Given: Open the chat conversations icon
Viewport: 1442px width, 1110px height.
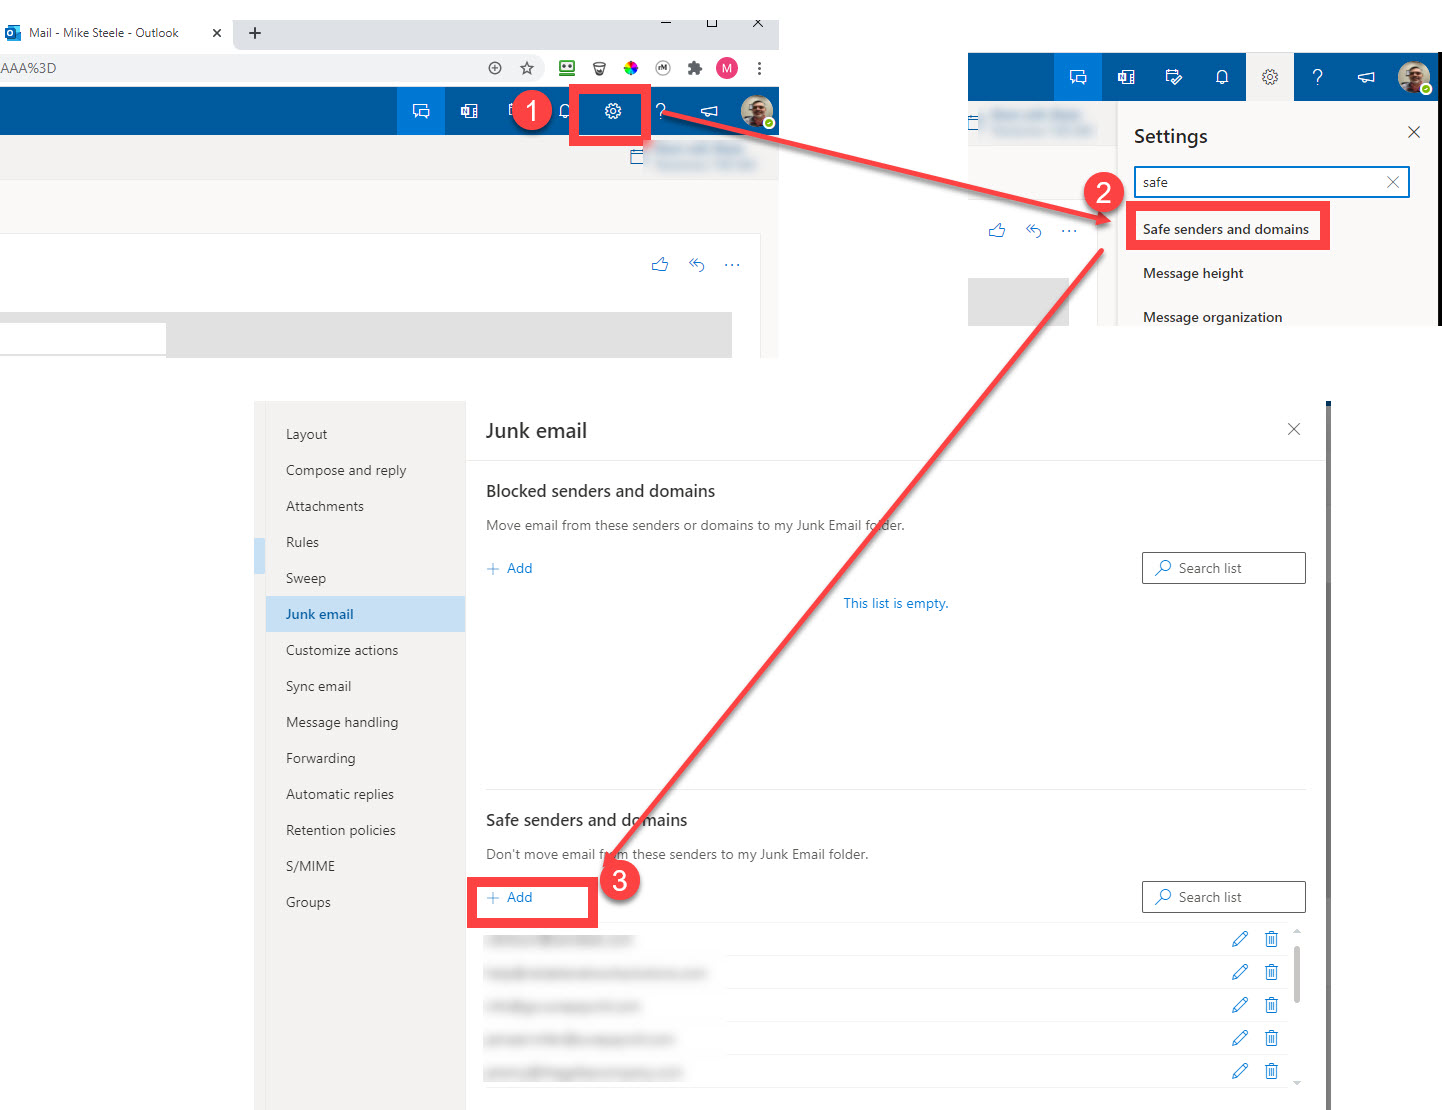Looking at the screenshot, I should [1077, 77].
